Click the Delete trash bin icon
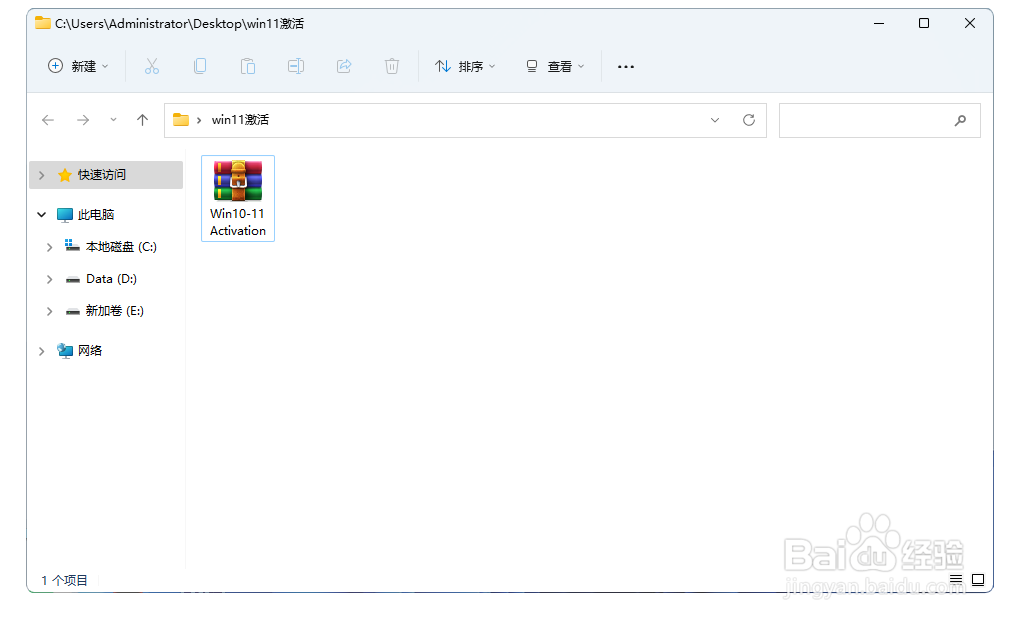Image resolution: width=1022 pixels, height=622 pixels. point(392,66)
